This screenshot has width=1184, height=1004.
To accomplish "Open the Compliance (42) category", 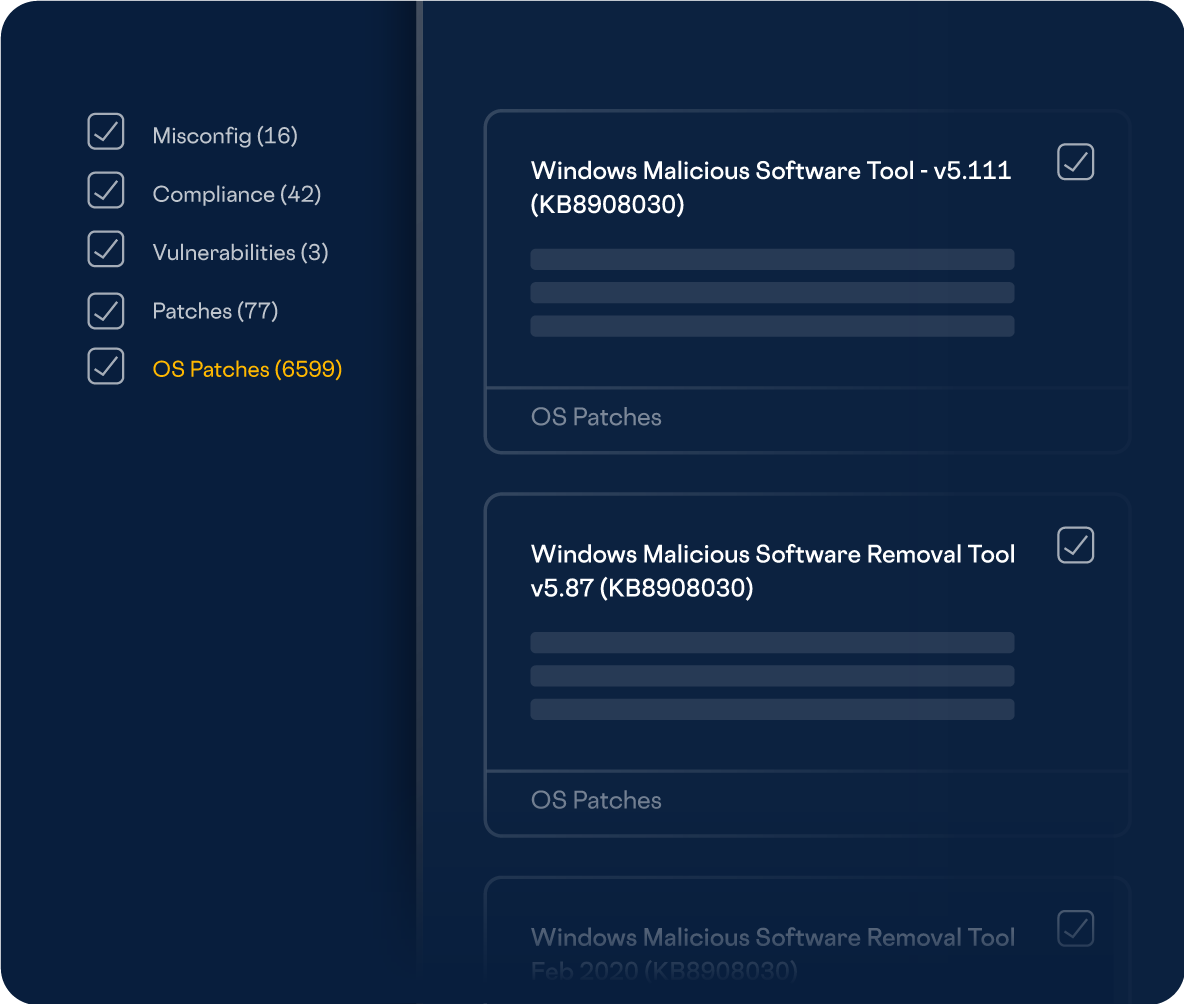I will point(236,194).
